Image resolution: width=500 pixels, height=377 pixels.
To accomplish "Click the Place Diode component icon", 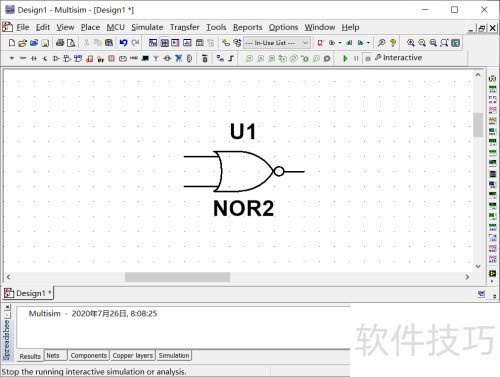I will (34, 58).
